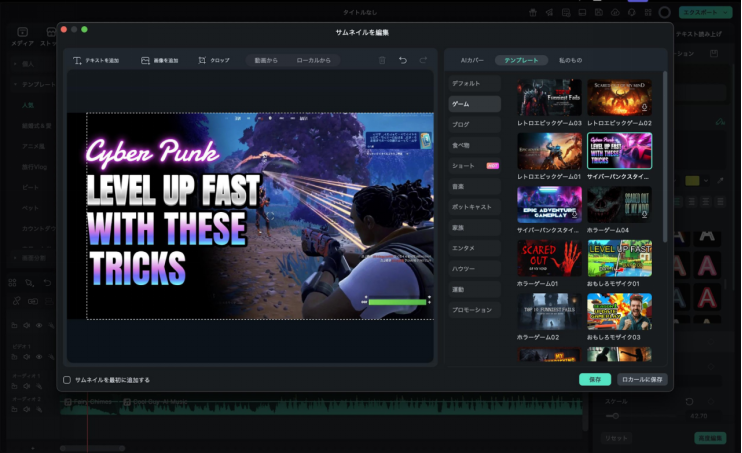This screenshot has width=742, height=453.
Task: Click the undo arrow icon
Action: [x=403, y=60]
